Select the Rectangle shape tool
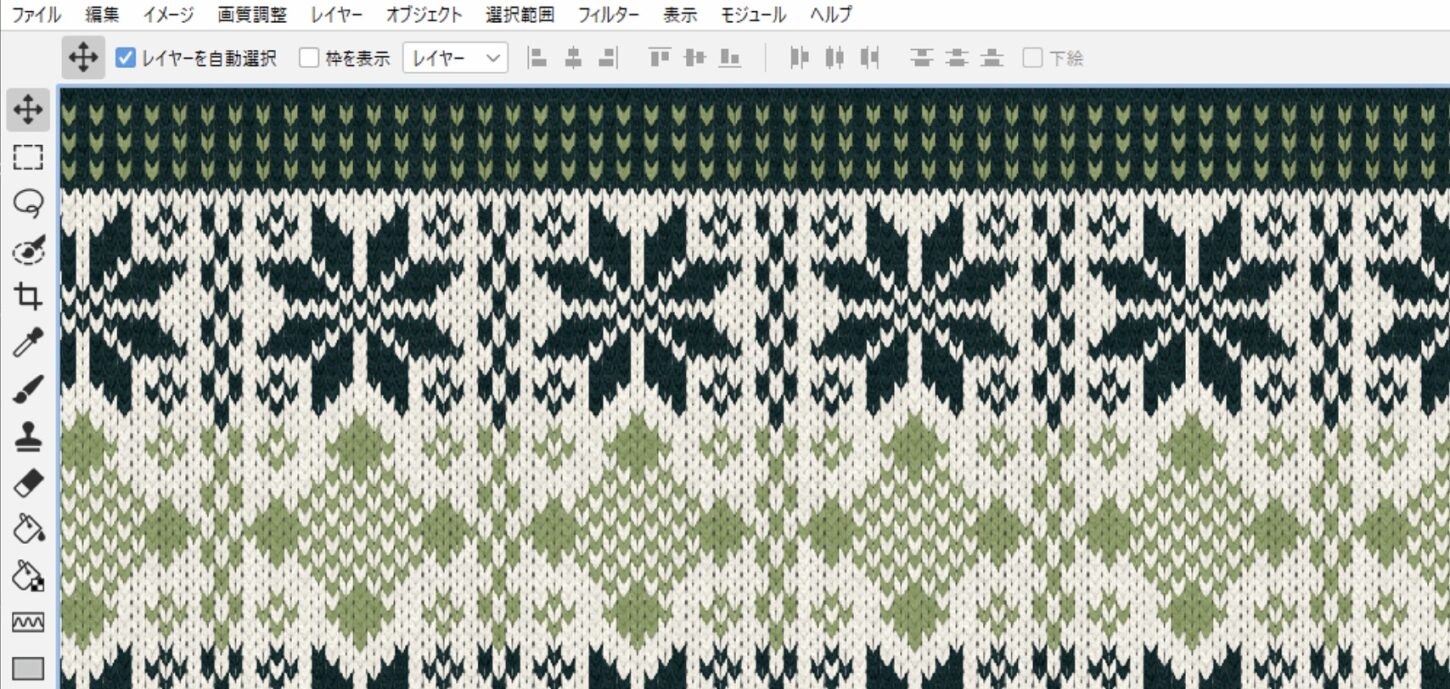 click(28, 668)
